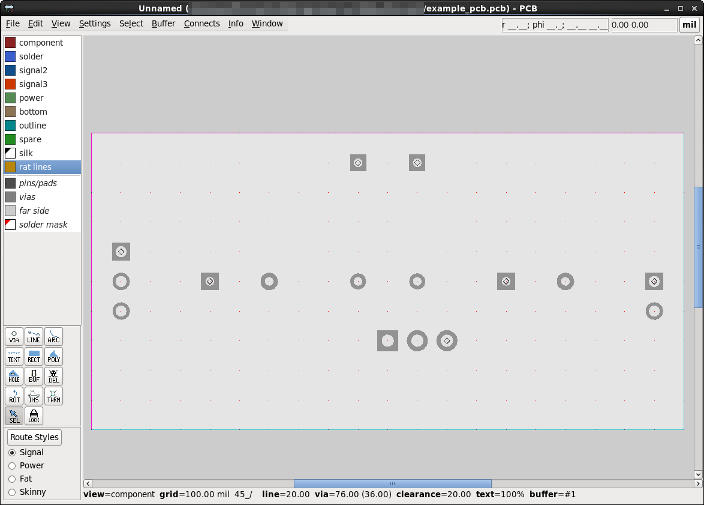Image resolution: width=704 pixels, height=505 pixels.
Task: Toggle the solder mask swatch
Action: [x=10, y=224]
